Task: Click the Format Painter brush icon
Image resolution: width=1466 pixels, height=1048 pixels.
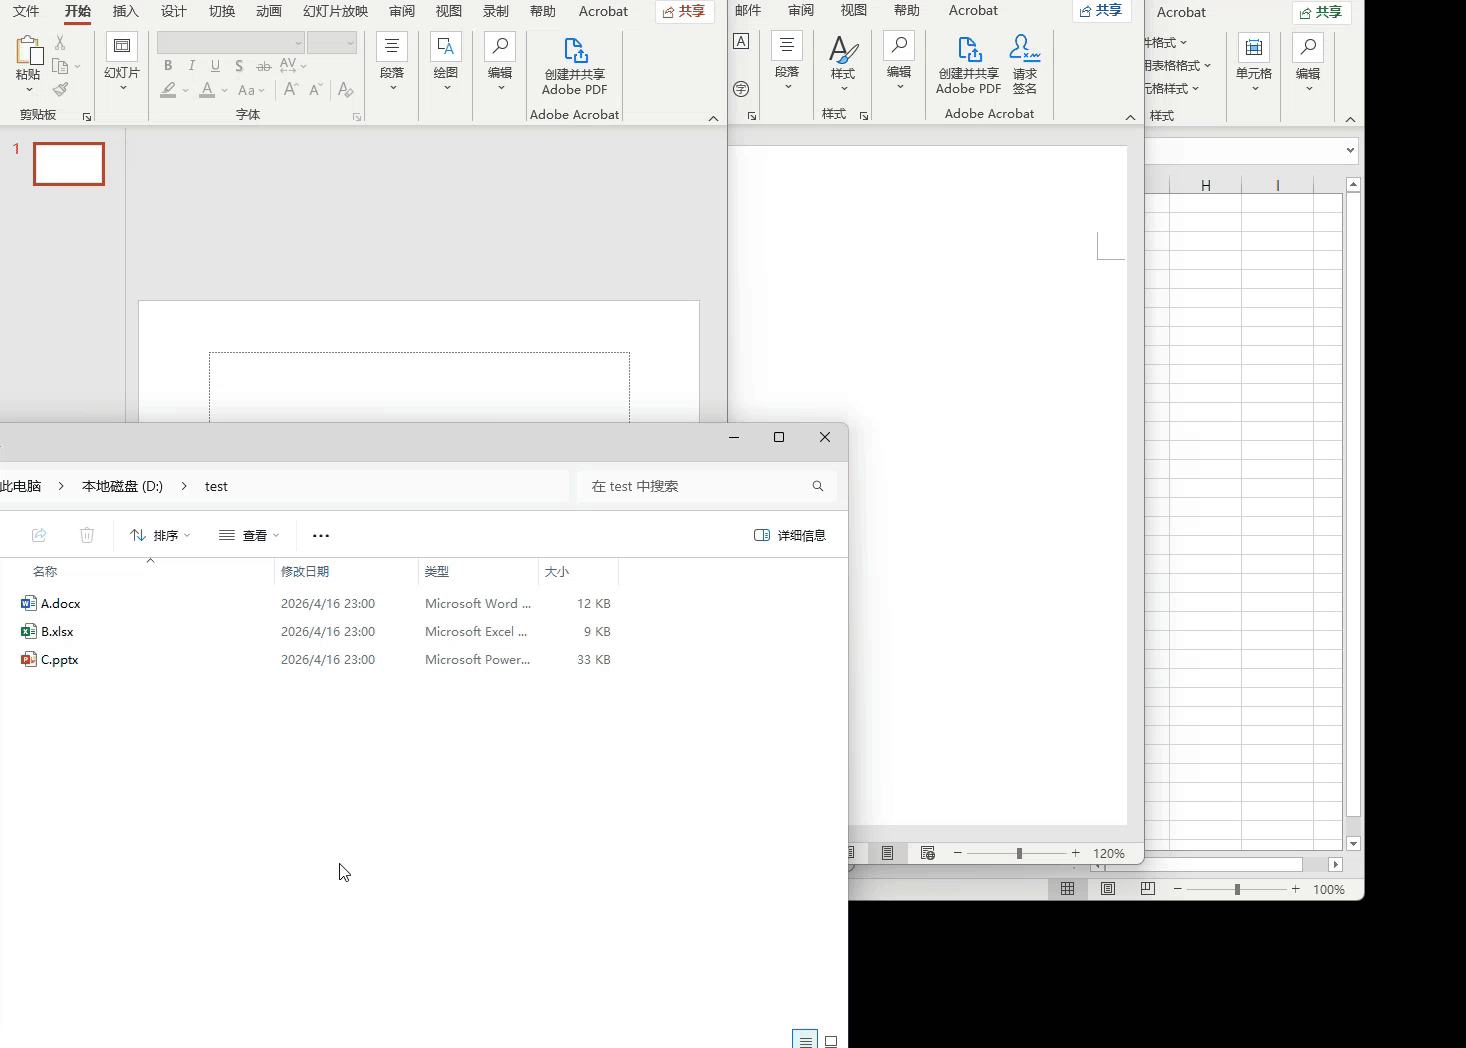Action: tap(60, 90)
